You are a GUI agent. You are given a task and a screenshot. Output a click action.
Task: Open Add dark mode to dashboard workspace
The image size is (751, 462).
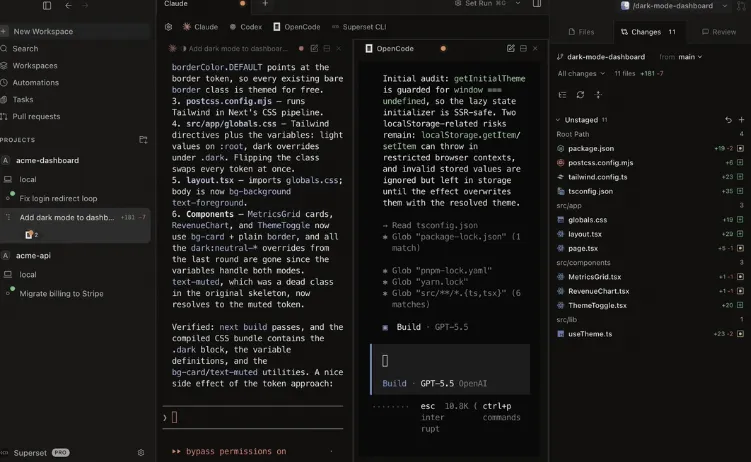[x=75, y=225]
